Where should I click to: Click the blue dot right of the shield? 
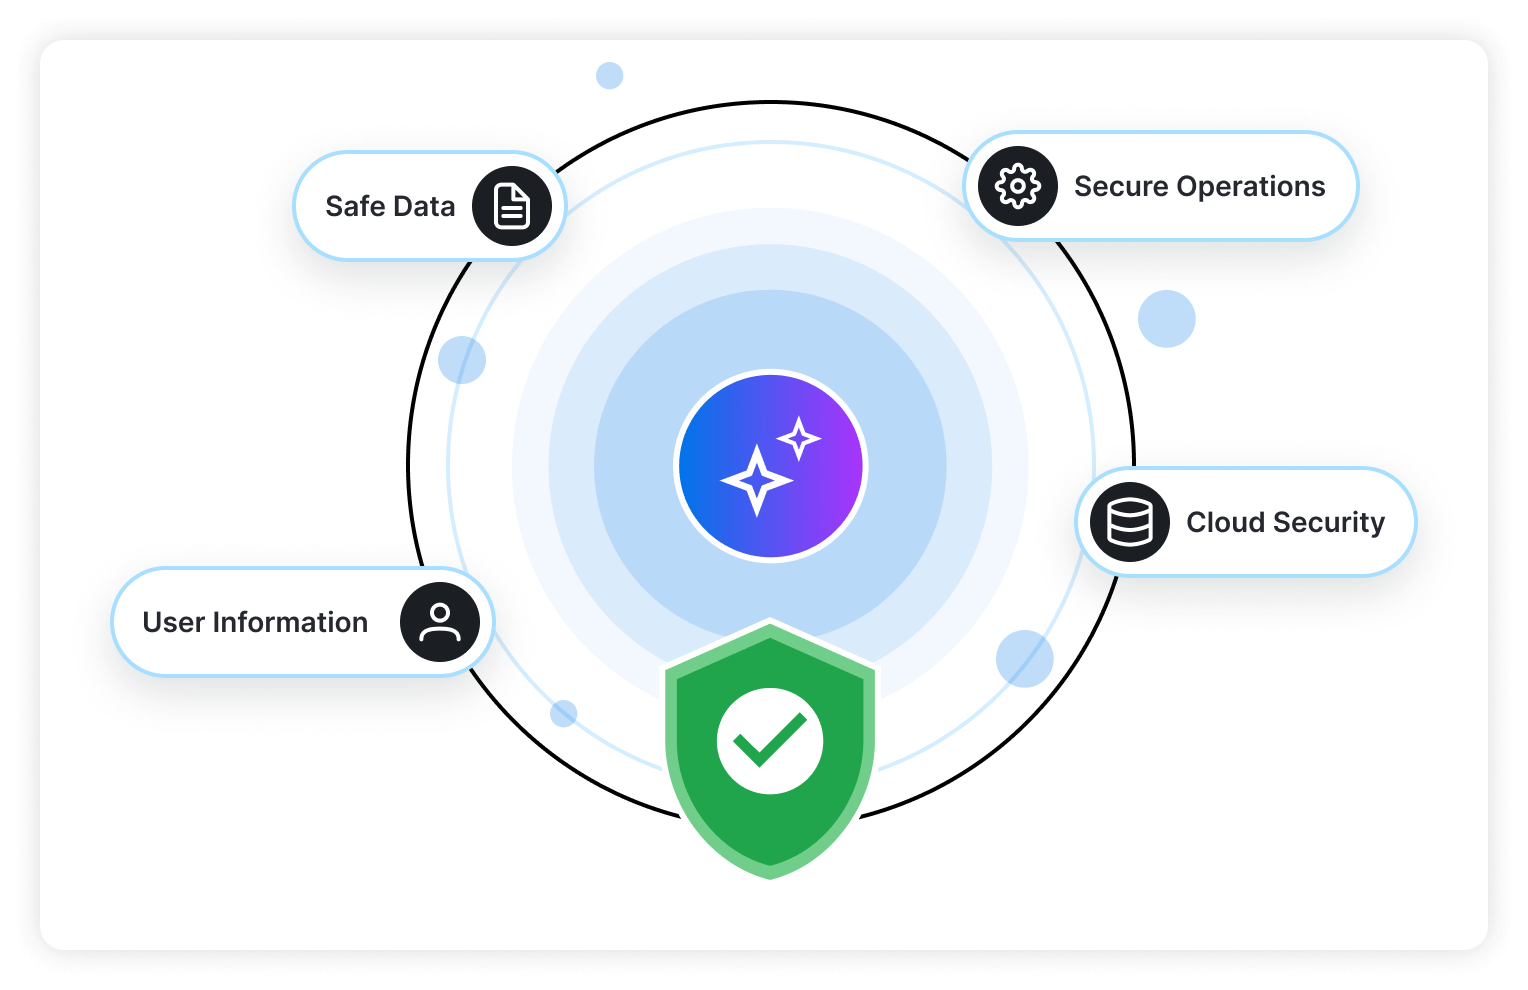1024,659
